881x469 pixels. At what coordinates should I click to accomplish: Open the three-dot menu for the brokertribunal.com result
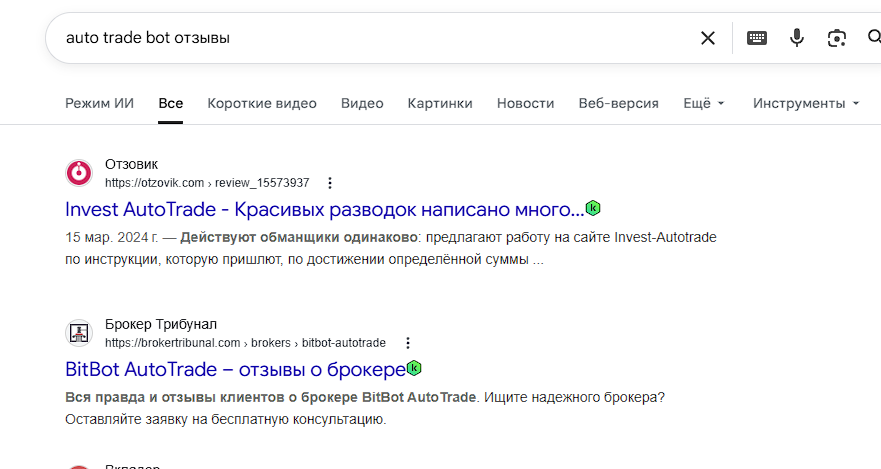tap(408, 343)
